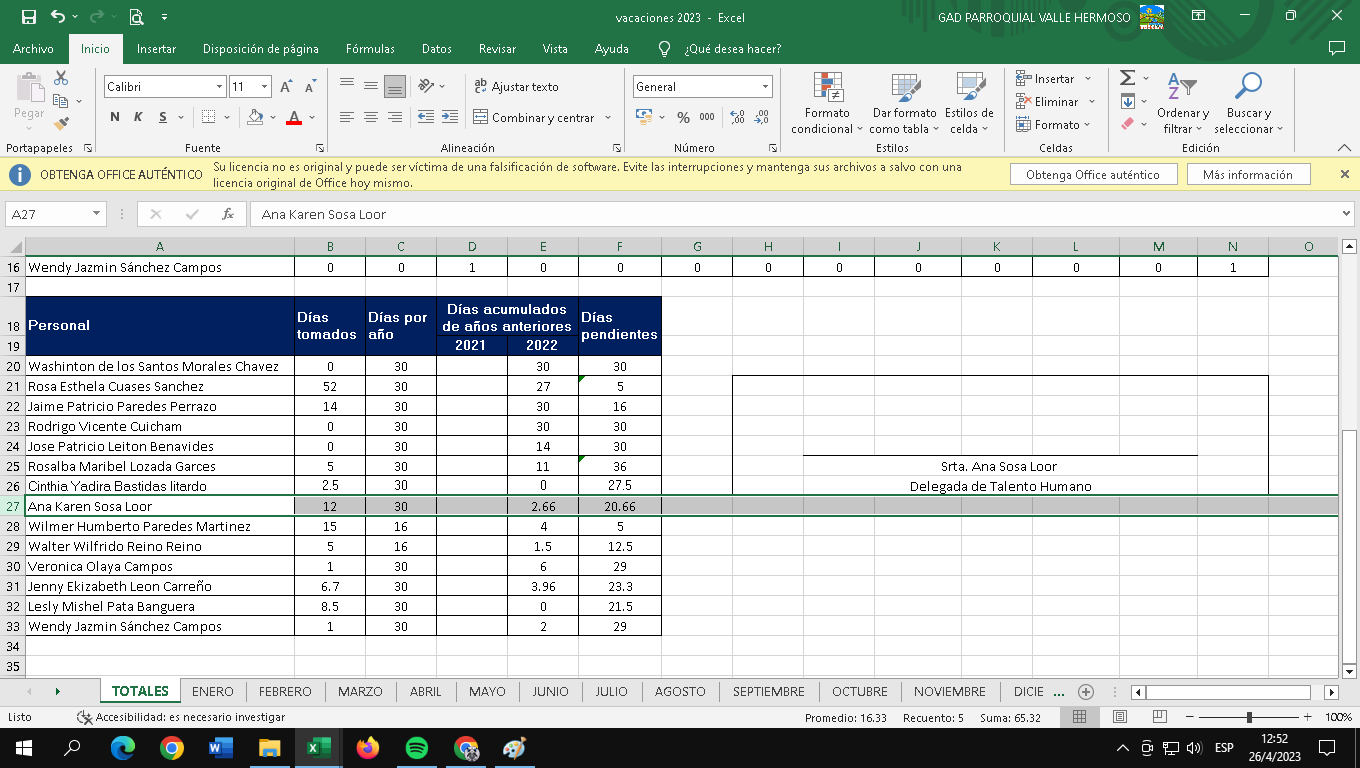Switch to the MARZO sheet tab
Screen dimensions: 1360x768
pos(360,691)
